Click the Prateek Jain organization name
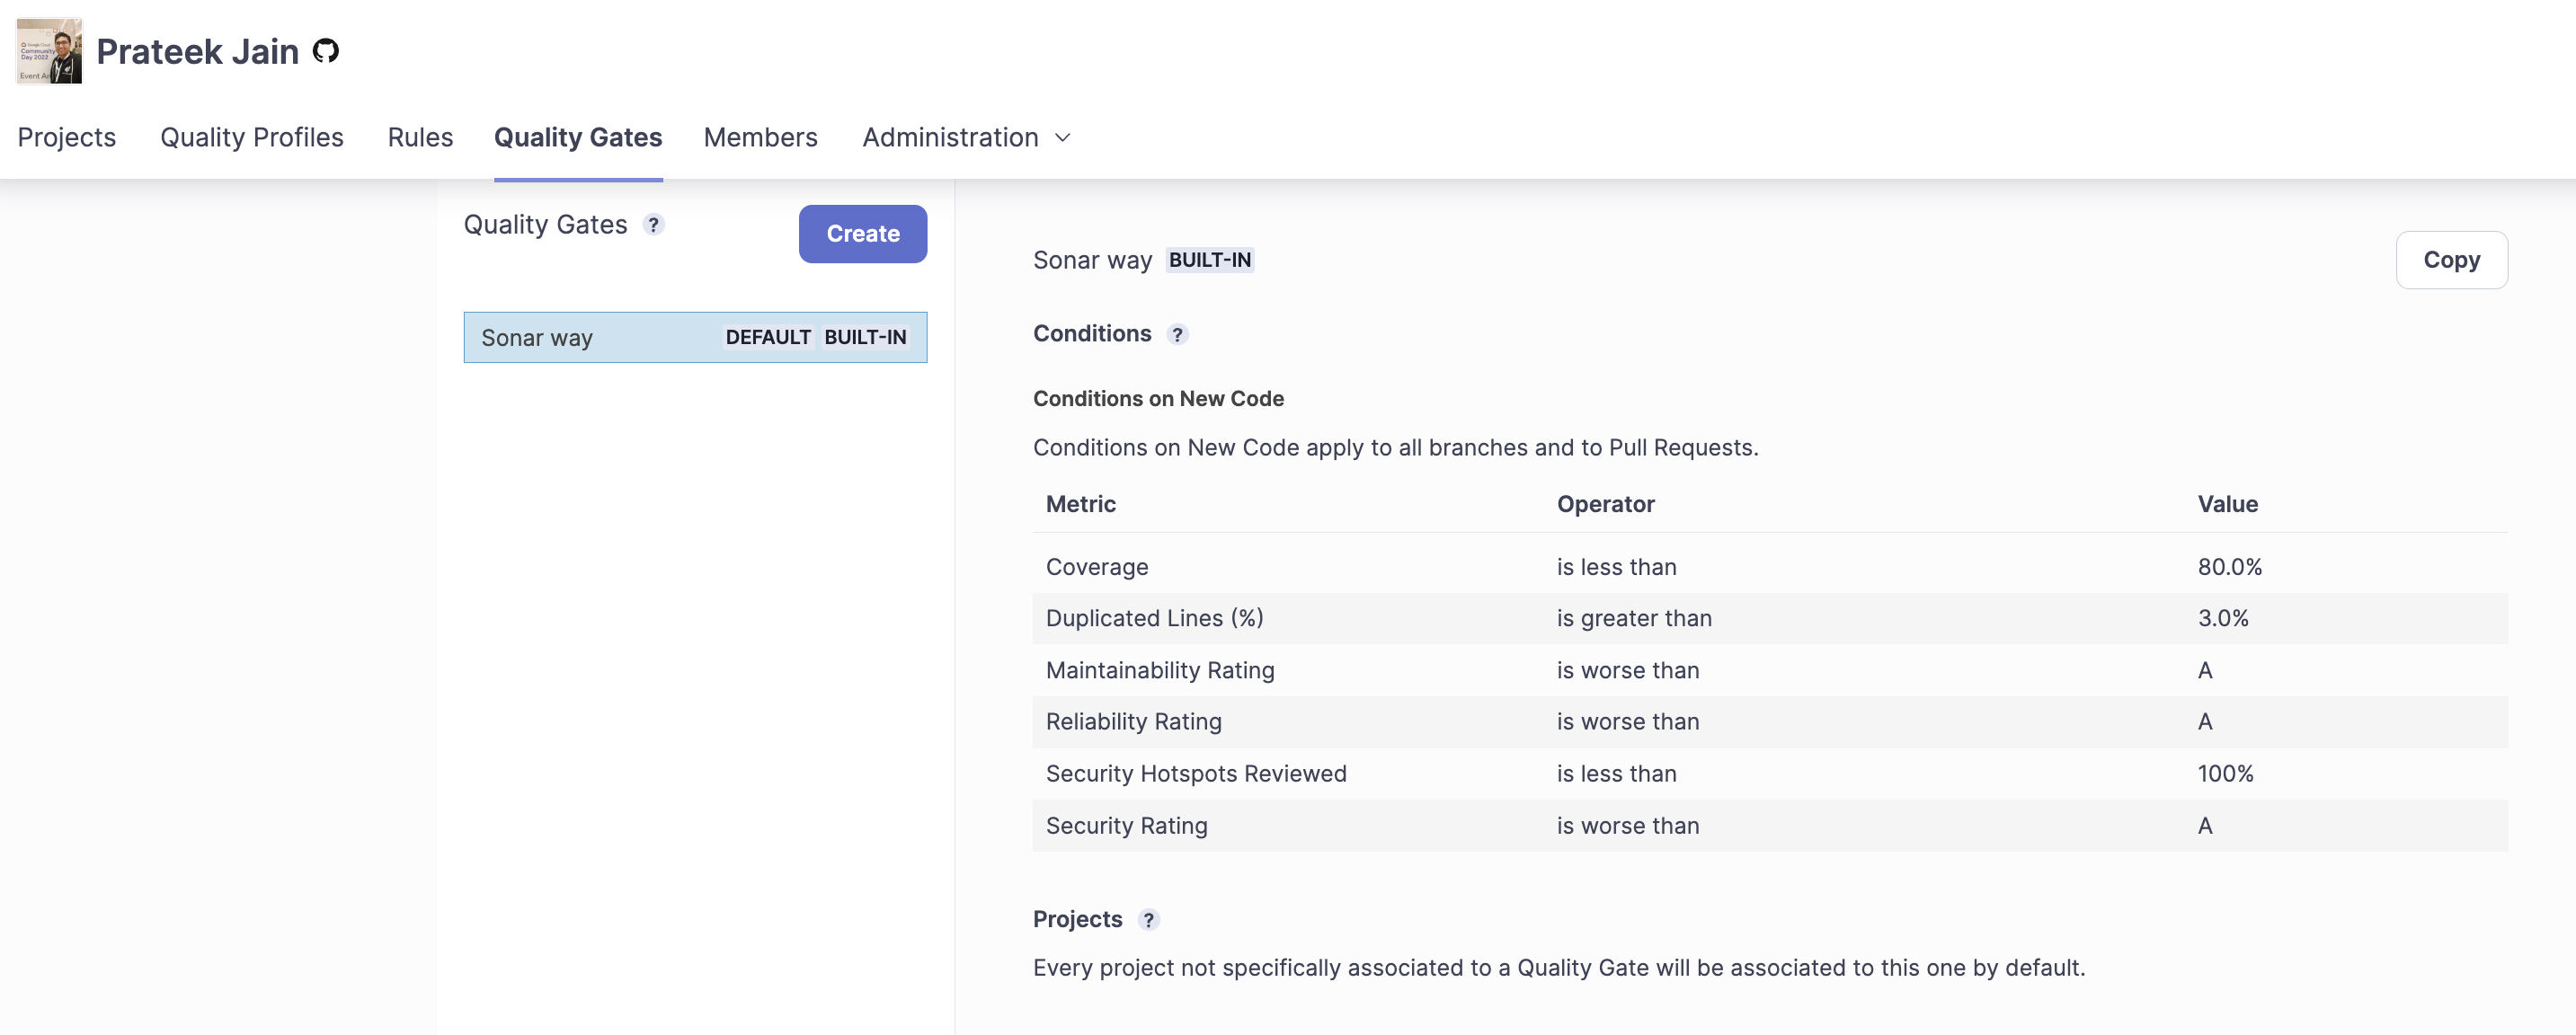The image size is (2576, 1035). coord(197,51)
